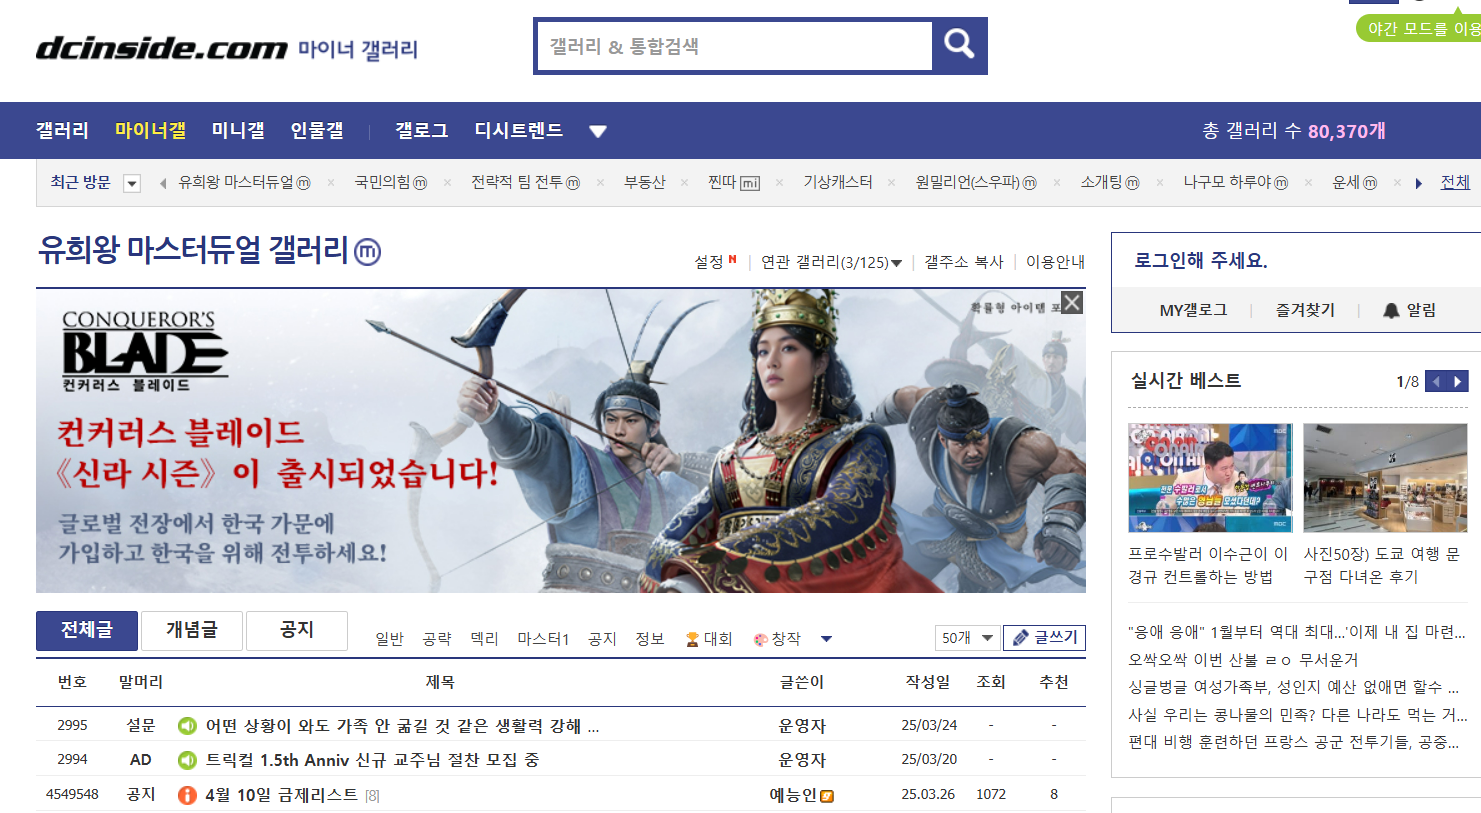Open the dcinside.com logo homepage
The image size is (1481, 813).
coord(162,48)
